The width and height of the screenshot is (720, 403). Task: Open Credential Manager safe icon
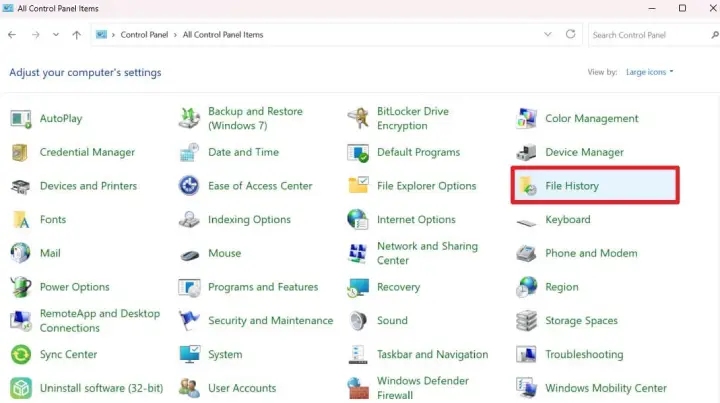click(20, 152)
